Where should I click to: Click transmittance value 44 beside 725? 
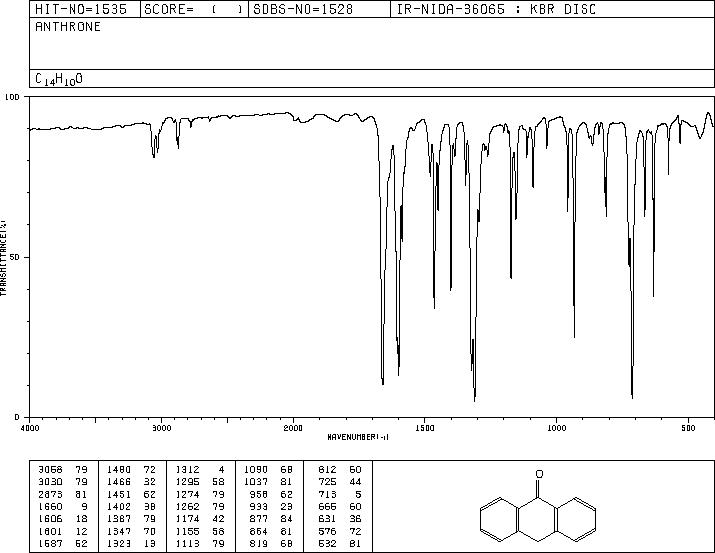pos(355,482)
